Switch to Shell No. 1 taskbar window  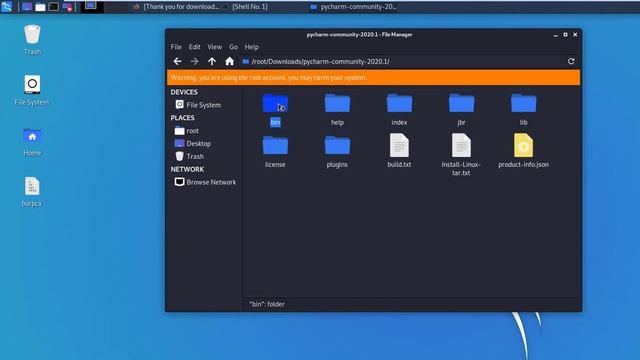[x=245, y=7]
